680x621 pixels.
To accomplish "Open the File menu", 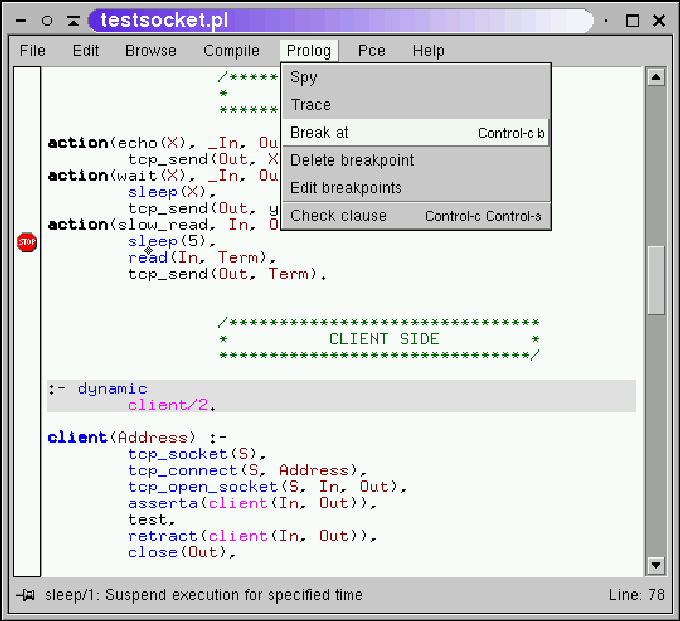I will [x=33, y=51].
